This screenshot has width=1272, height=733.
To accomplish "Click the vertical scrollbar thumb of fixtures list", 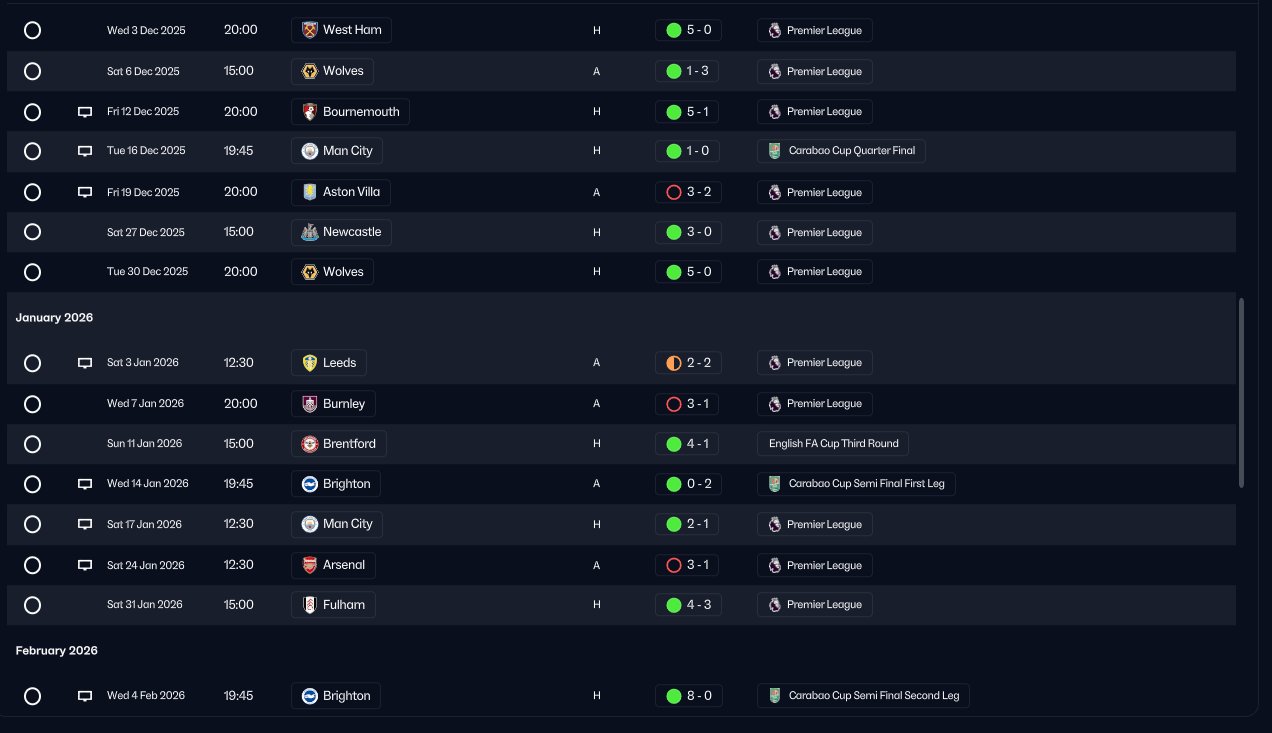I will [1241, 393].
